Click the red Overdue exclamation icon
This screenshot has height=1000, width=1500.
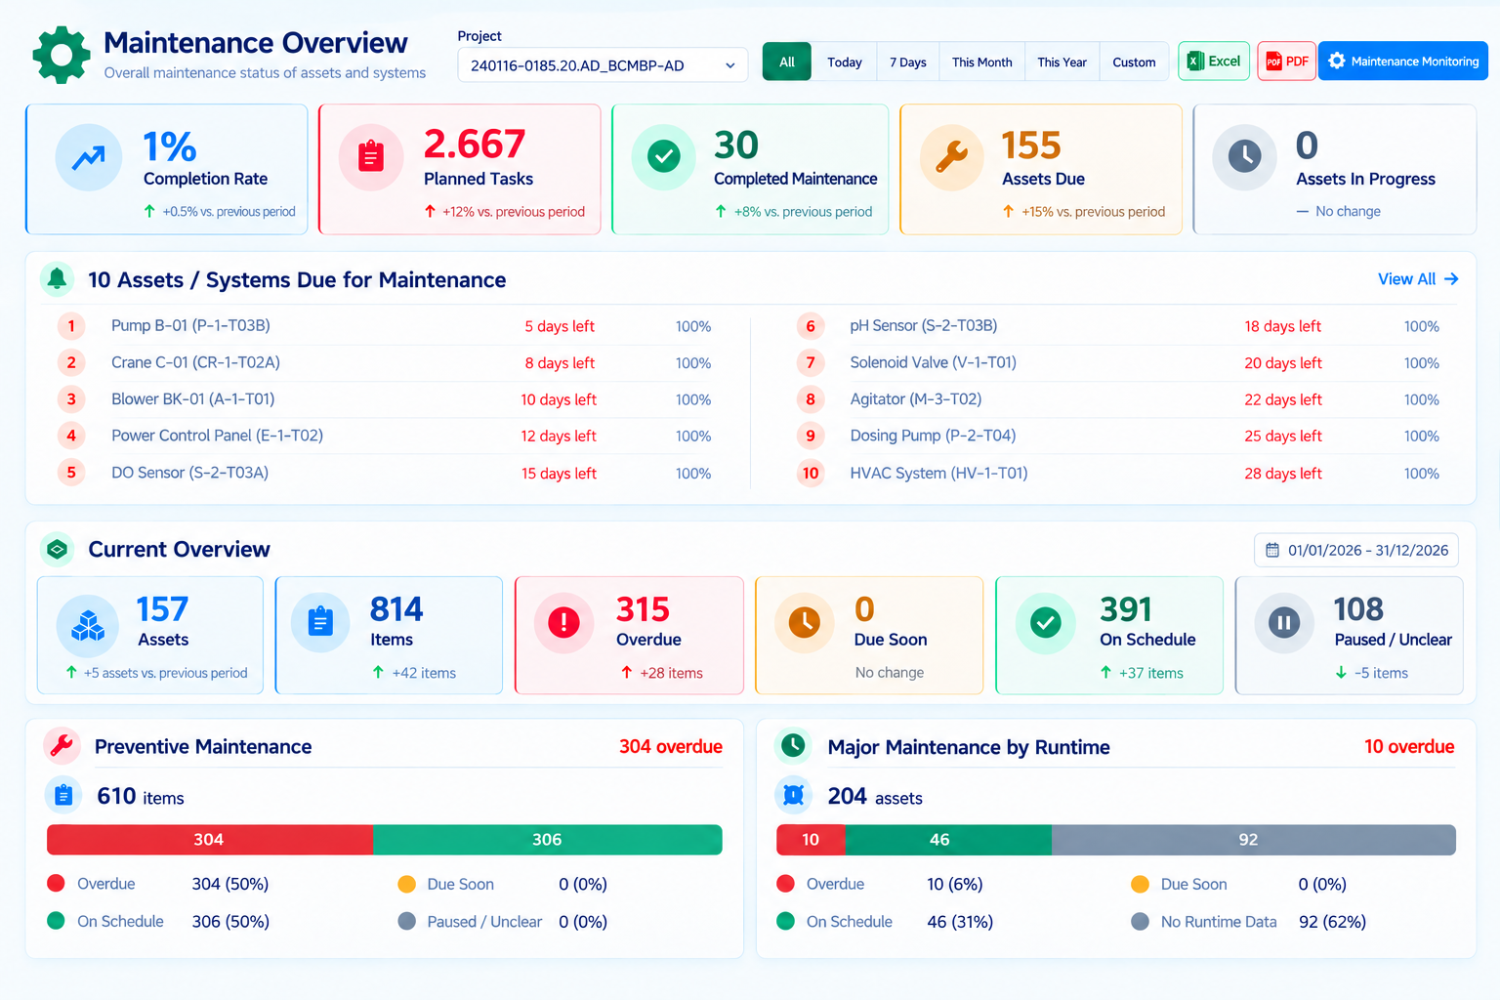[x=564, y=622]
